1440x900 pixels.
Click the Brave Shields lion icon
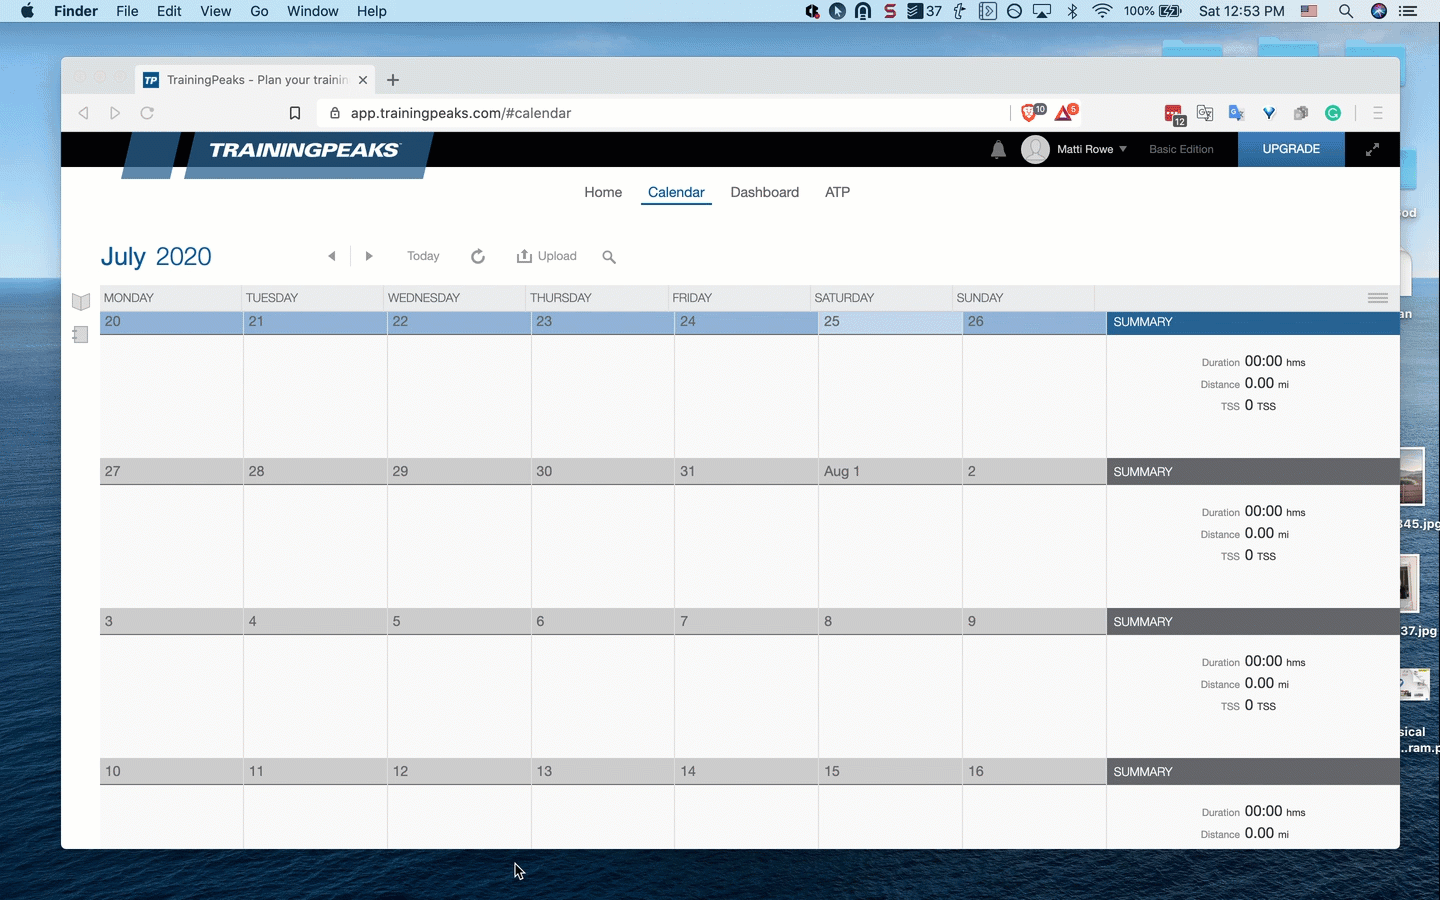[1029, 113]
